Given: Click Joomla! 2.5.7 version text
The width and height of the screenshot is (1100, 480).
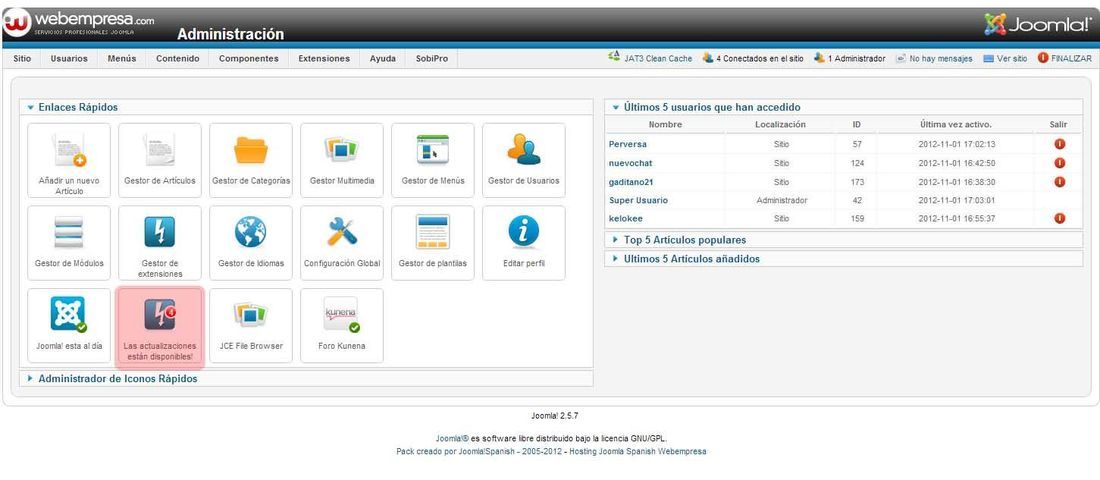Looking at the screenshot, I should [554, 416].
